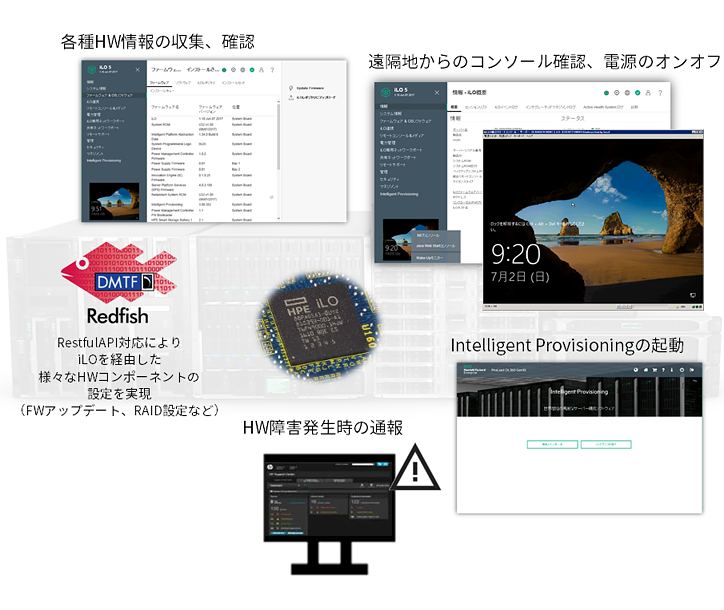The image size is (724, 610).
Task: Click the upload to iLO repository icon
Action: [x=291, y=97]
